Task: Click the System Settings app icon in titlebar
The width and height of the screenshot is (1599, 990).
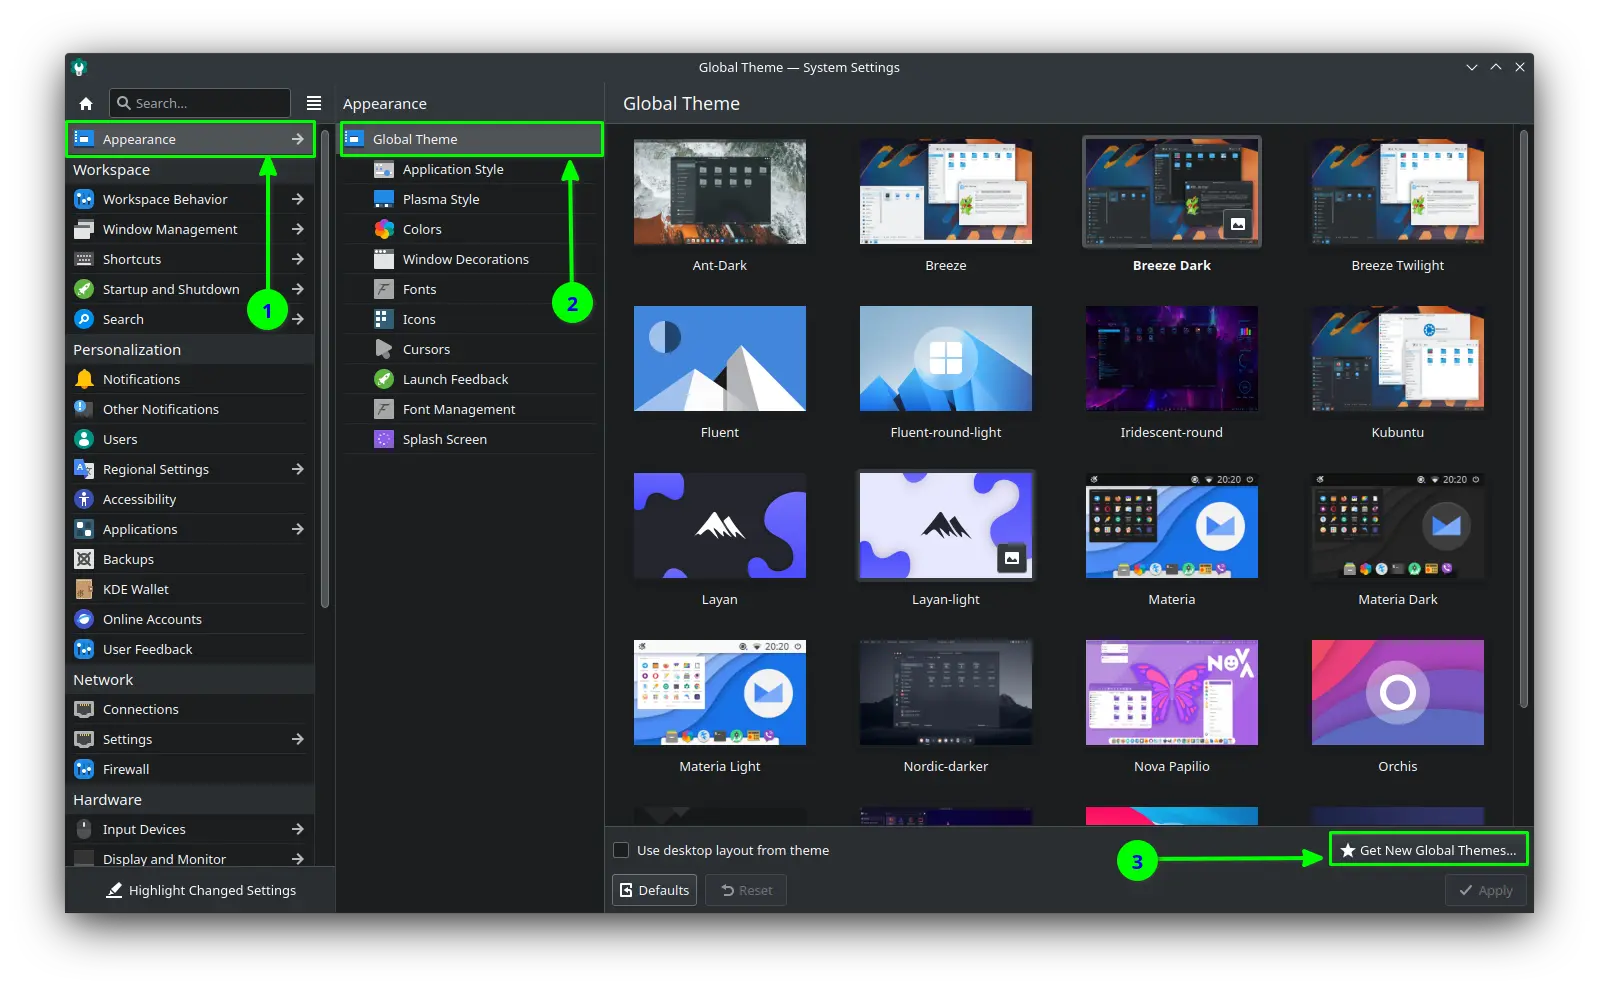Action: click(80, 67)
